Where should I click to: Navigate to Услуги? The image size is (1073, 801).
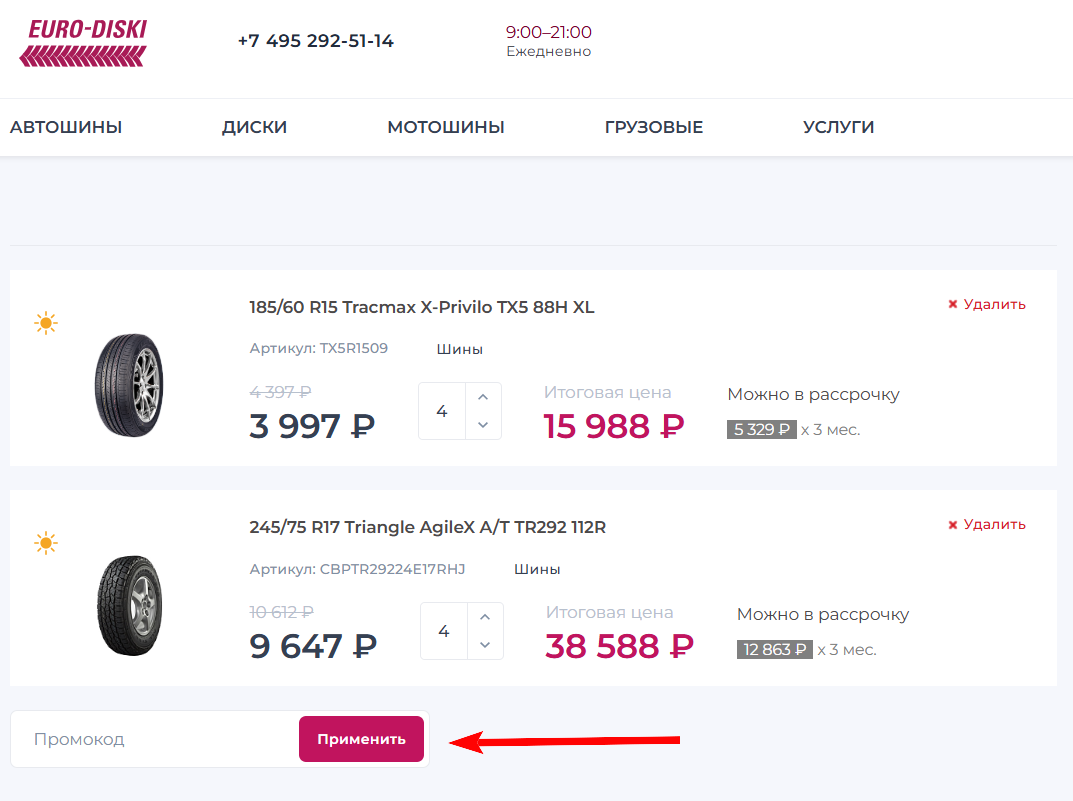coord(838,127)
